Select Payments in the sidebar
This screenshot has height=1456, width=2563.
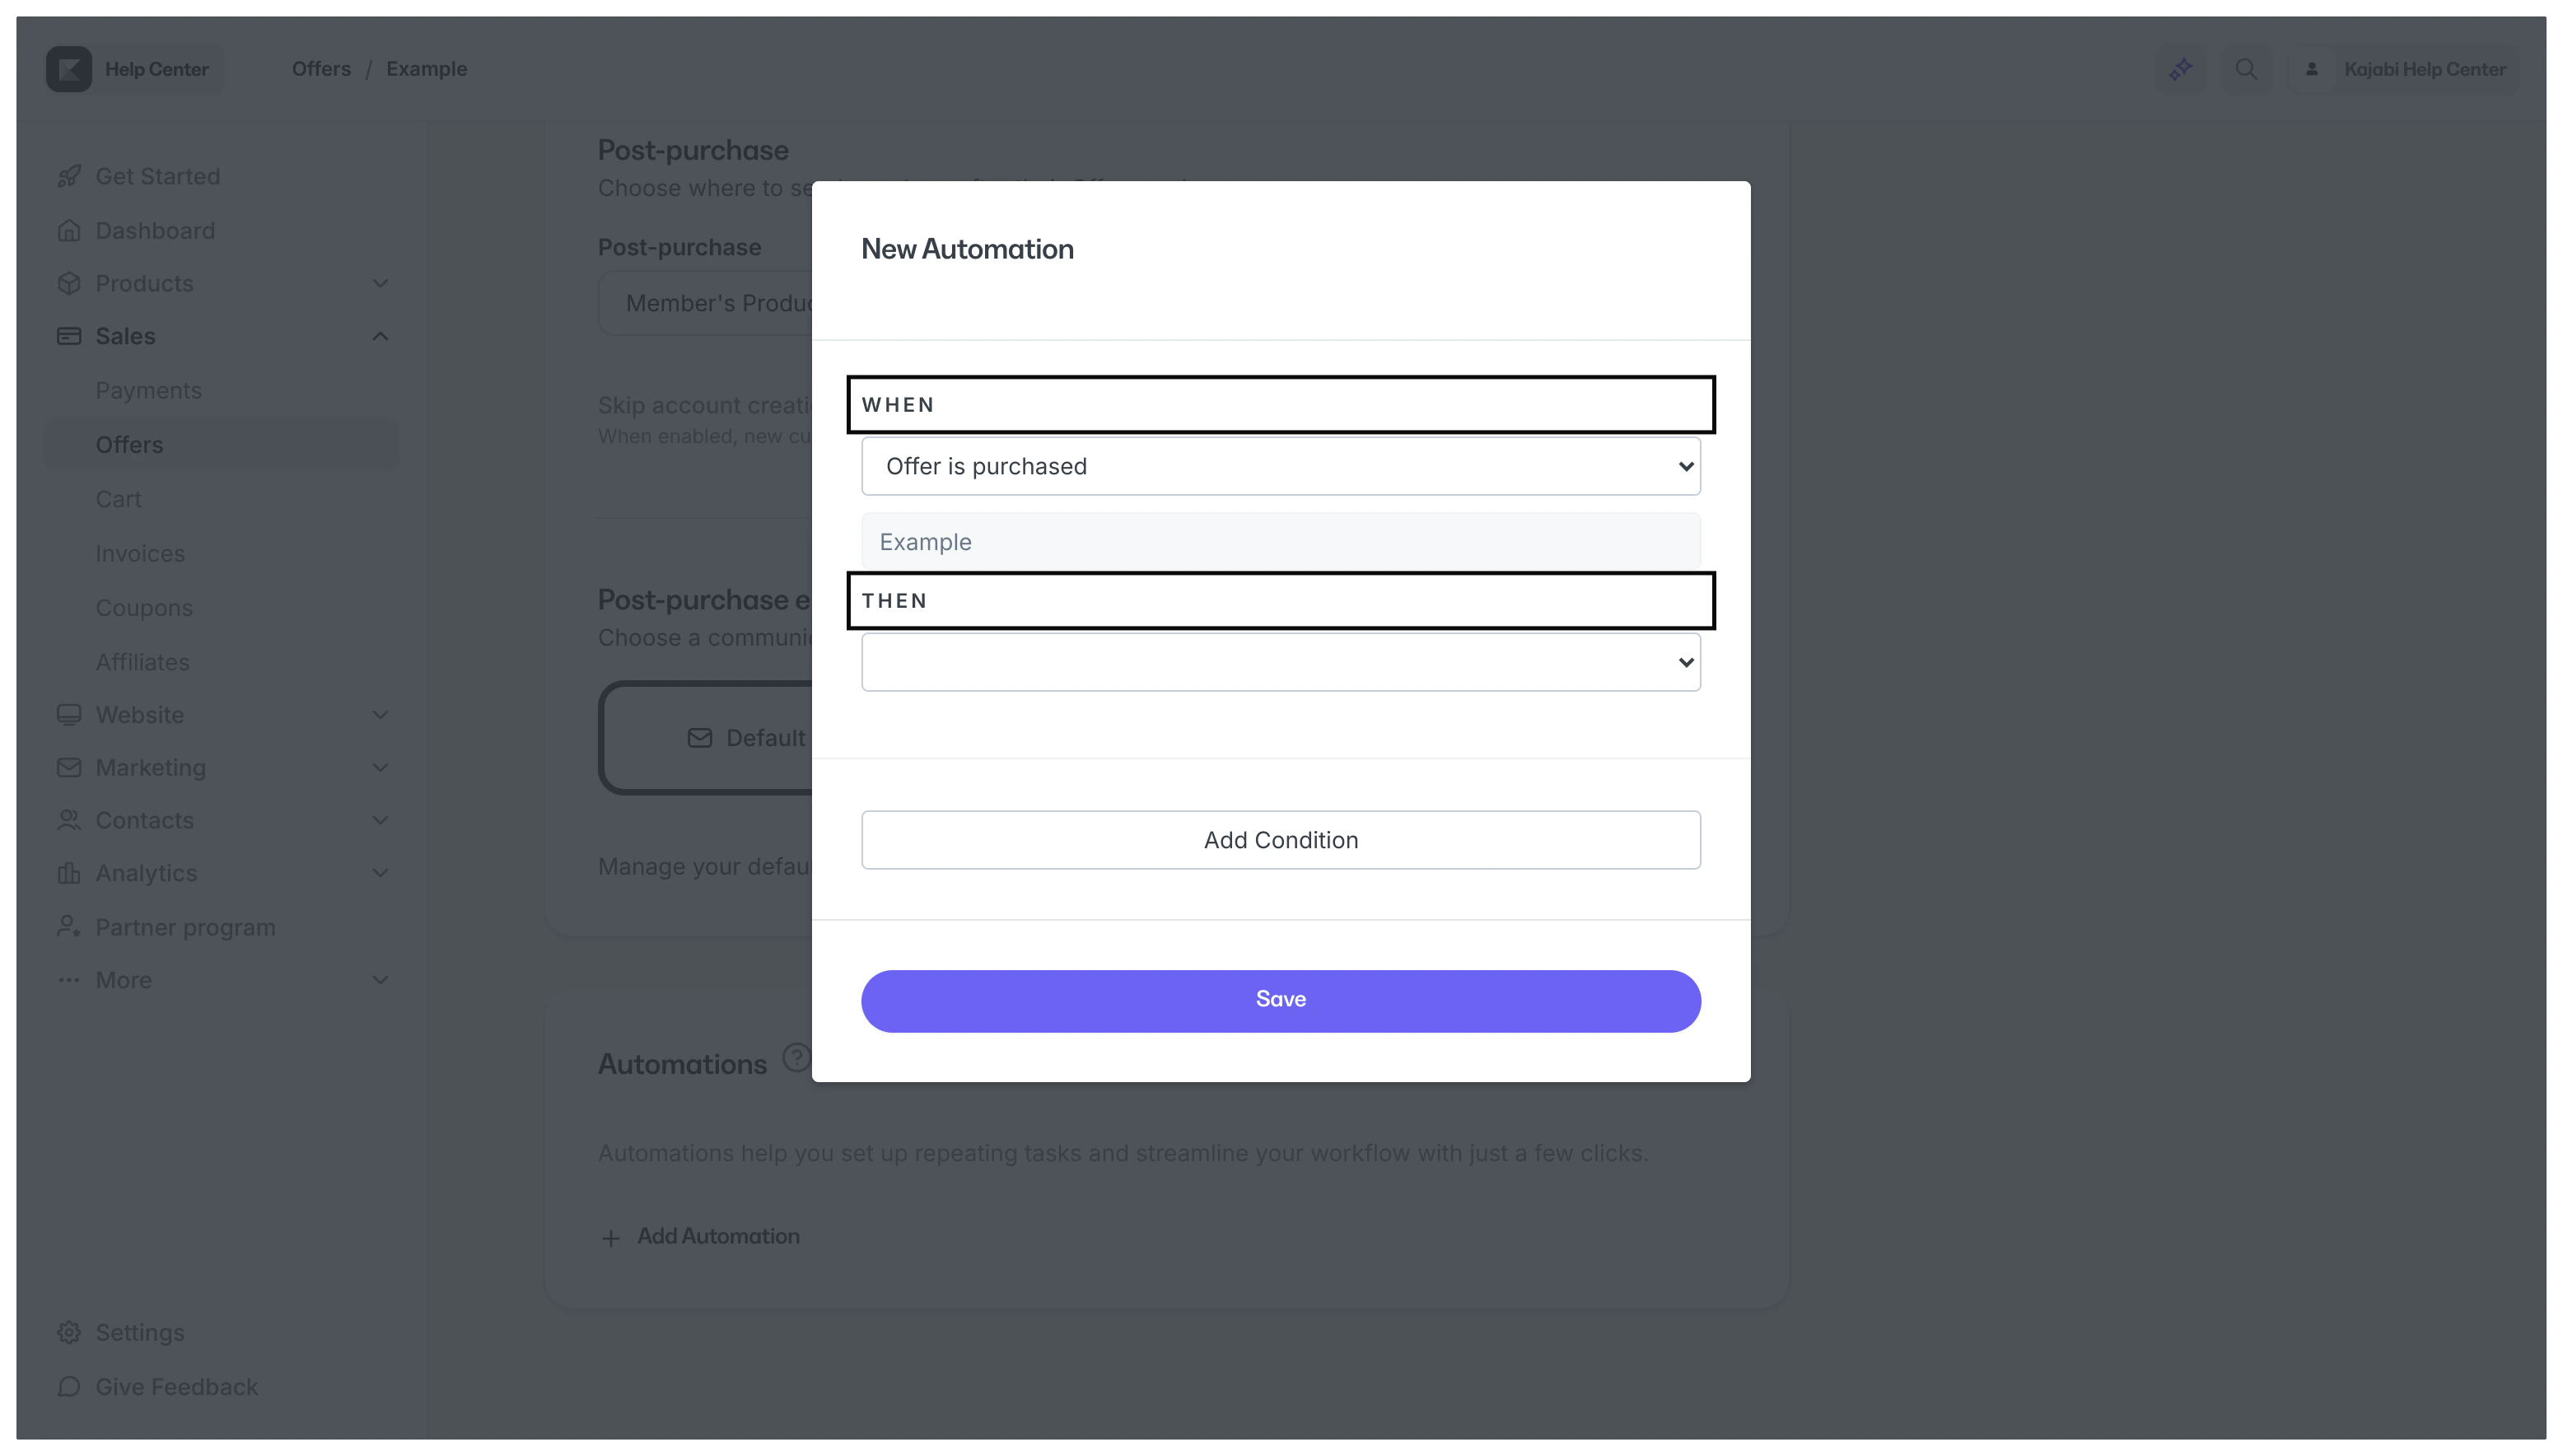[x=148, y=390]
